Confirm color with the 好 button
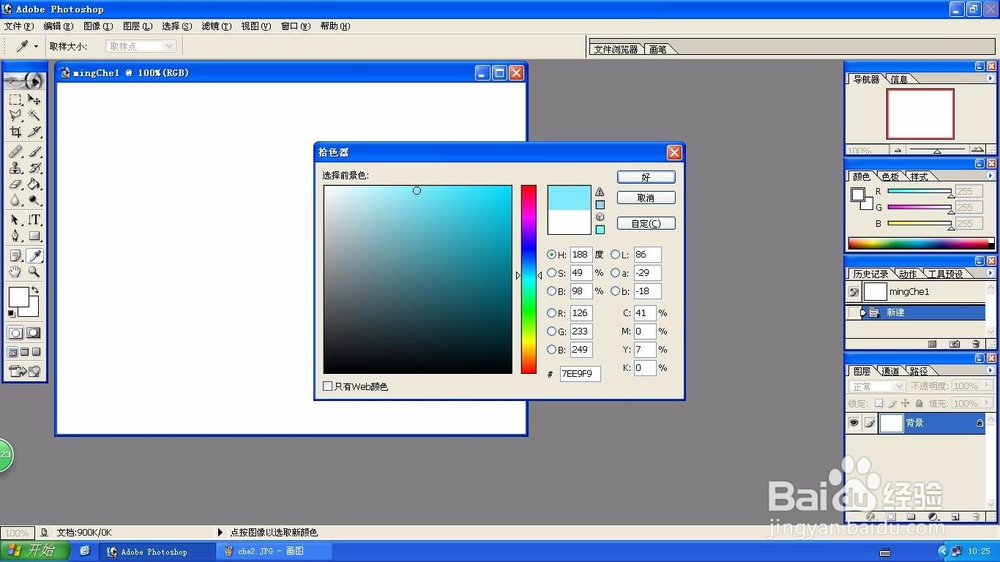 [646, 177]
